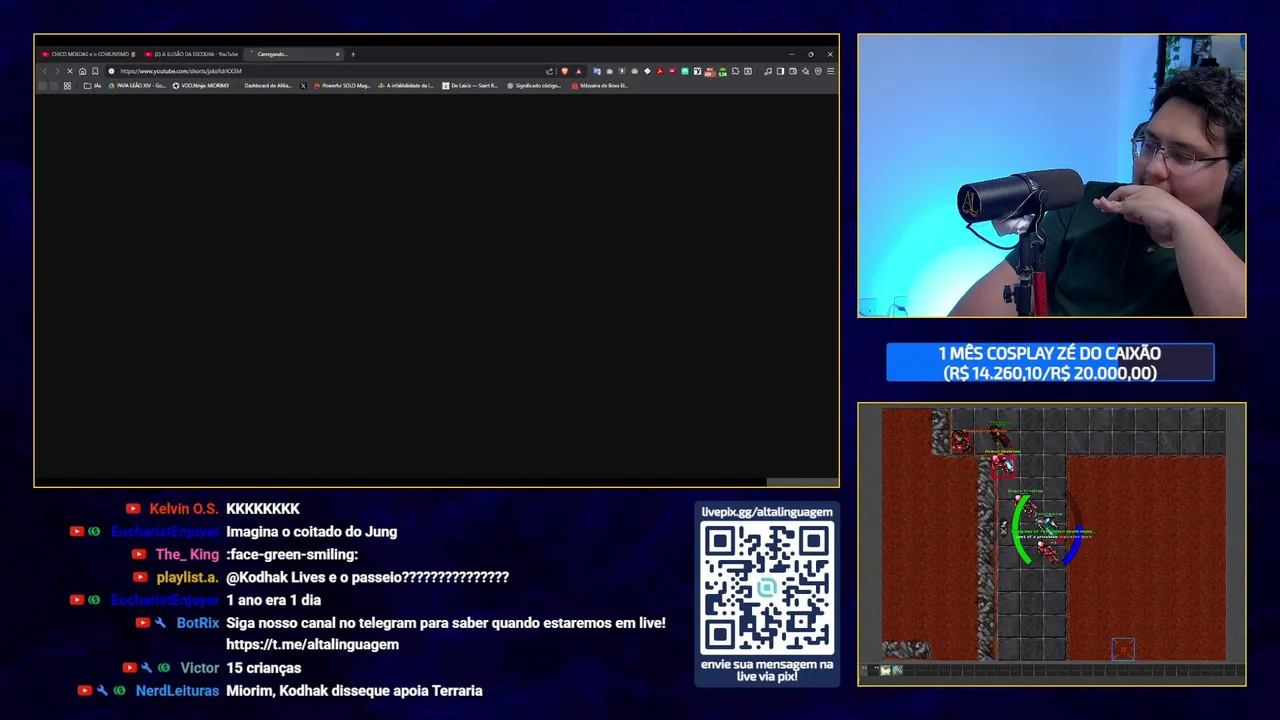View site information icon in address bar
Screen dimensions: 1280x720
[111, 71]
